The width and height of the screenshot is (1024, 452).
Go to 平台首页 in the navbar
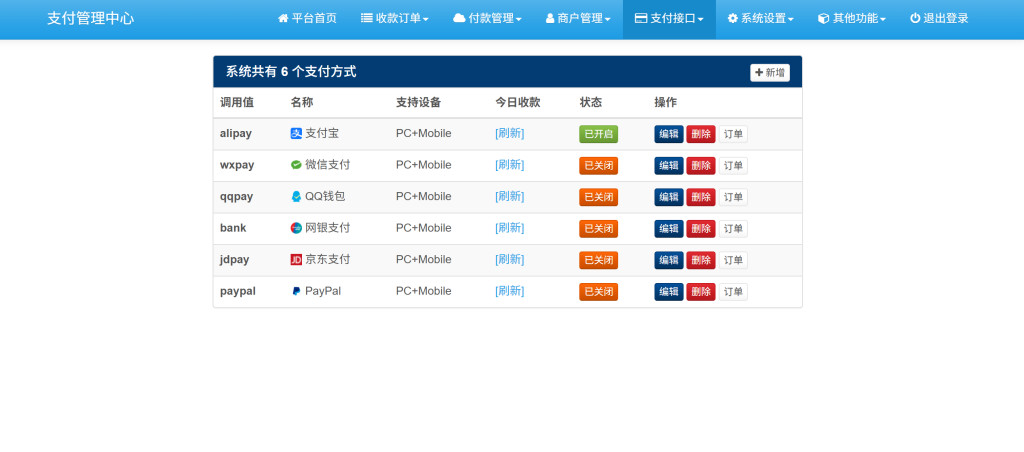coord(307,18)
